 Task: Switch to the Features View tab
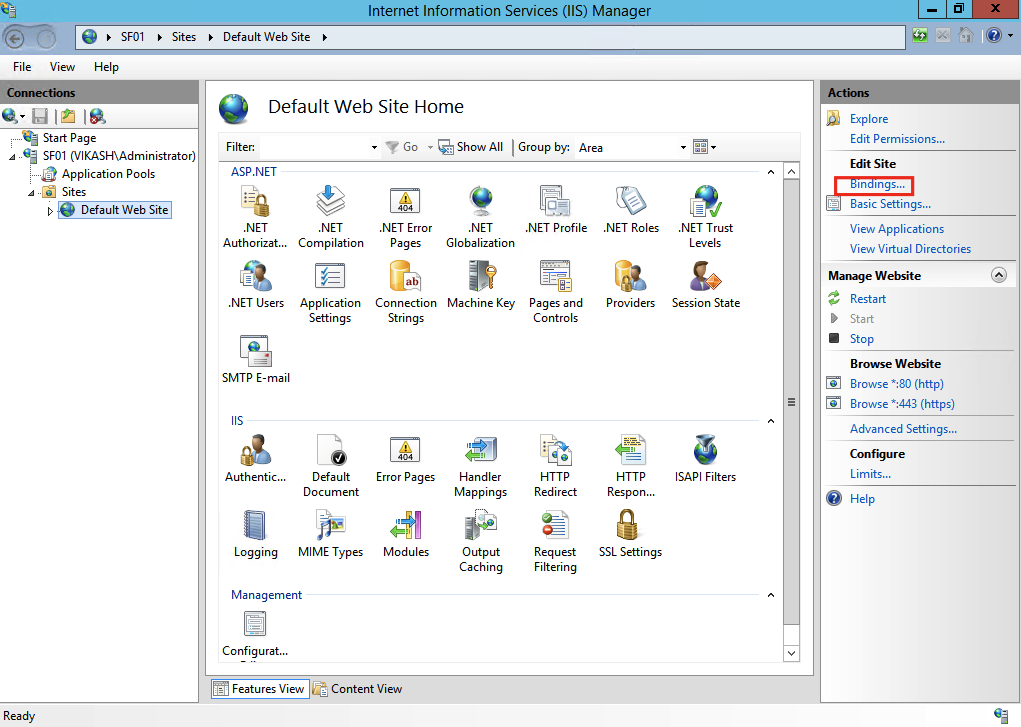[x=260, y=689]
